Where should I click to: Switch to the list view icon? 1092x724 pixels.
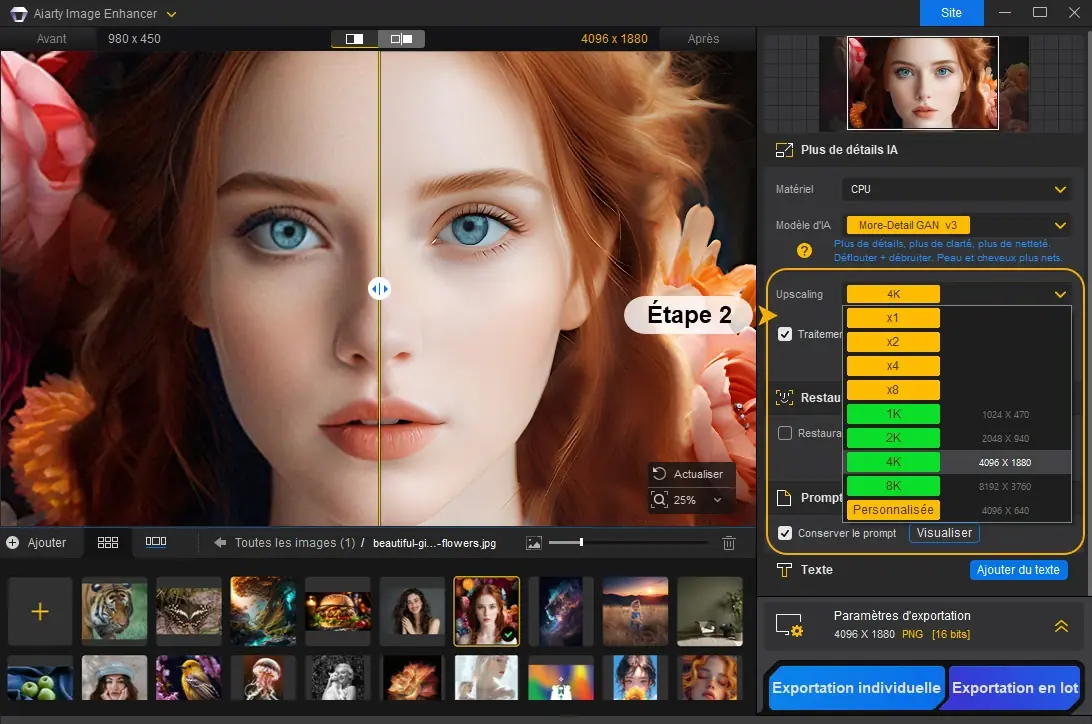pyautogui.click(x=157, y=542)
